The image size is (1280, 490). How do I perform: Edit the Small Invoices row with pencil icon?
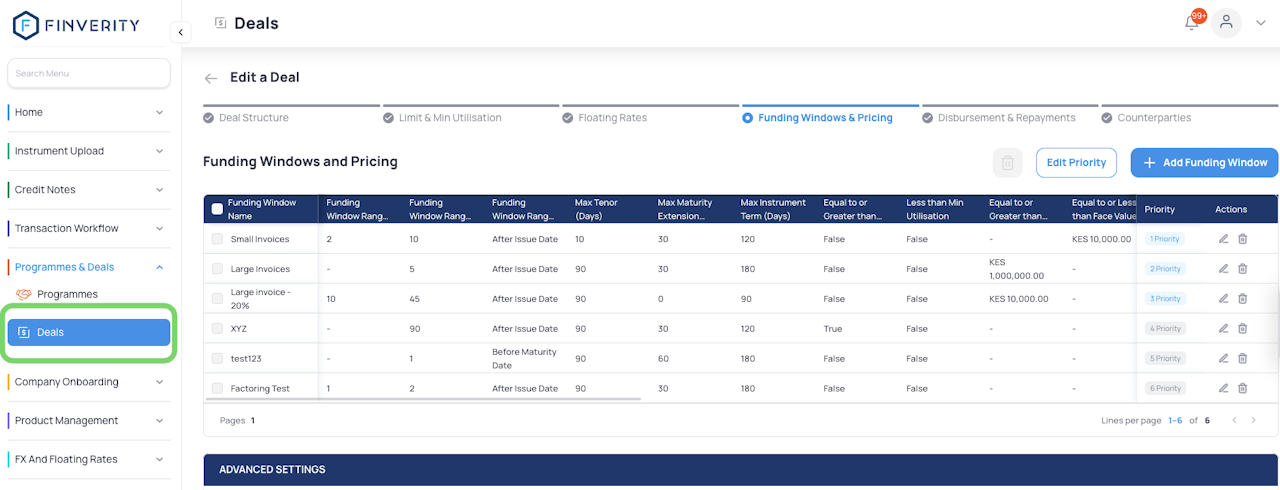1223,239
